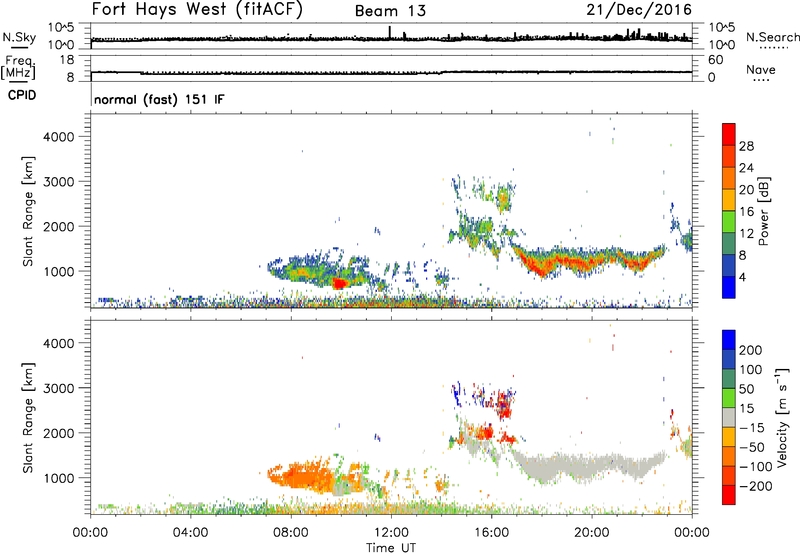This screenshot has height=554, width=800.
Task: Select 'Slant Range [km]' label of power panel
Action: [28, 211]
